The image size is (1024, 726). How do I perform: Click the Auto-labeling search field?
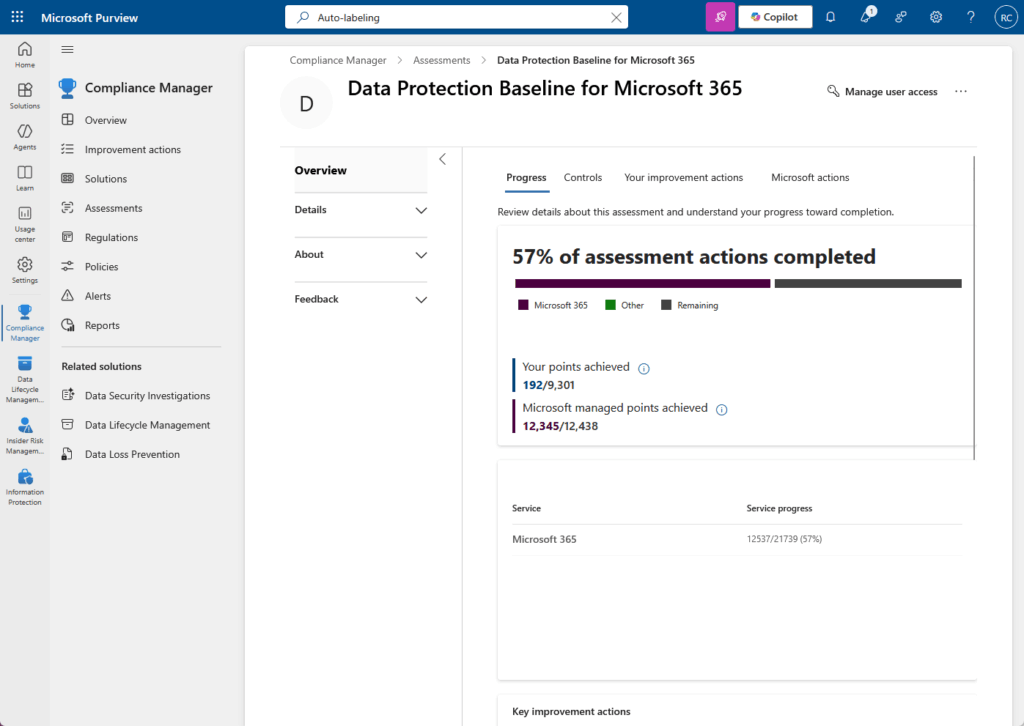pos(456,18)
